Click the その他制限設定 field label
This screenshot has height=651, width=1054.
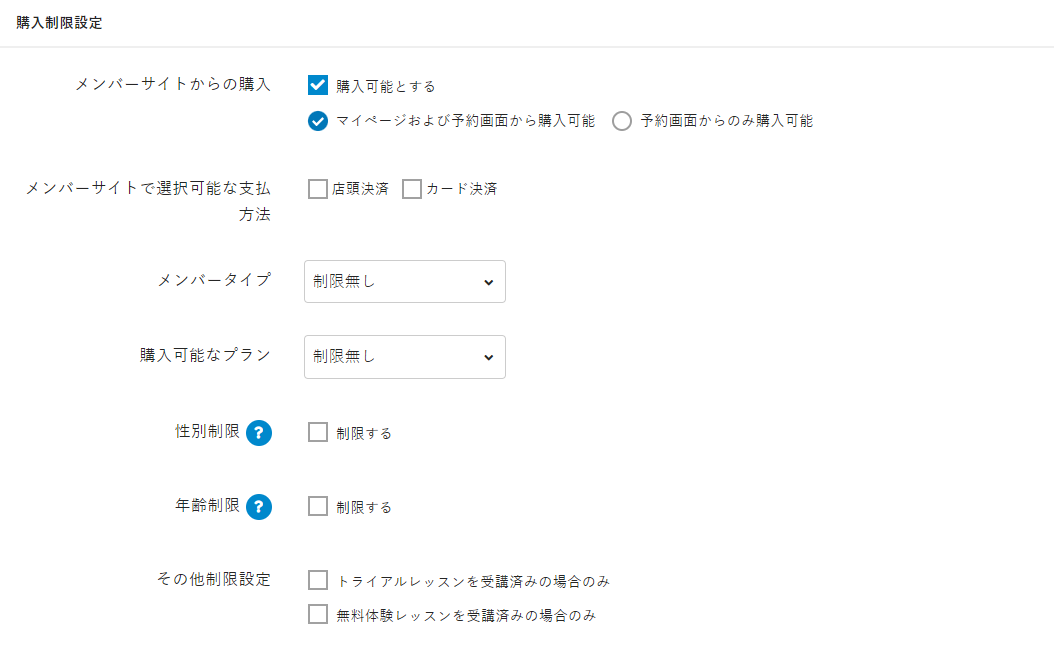point(214,579)
